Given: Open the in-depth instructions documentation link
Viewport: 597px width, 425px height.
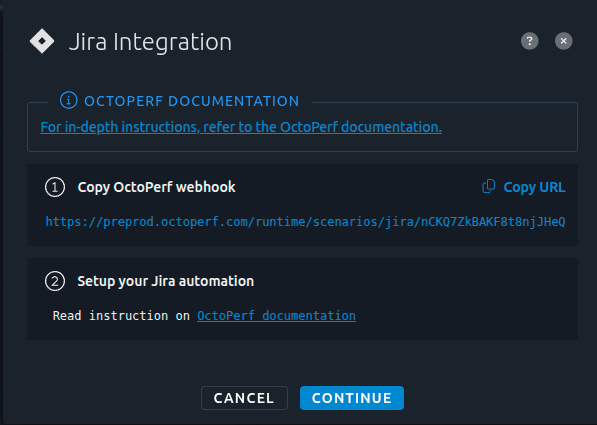Looking at the screenshot, I should (241, 127).
